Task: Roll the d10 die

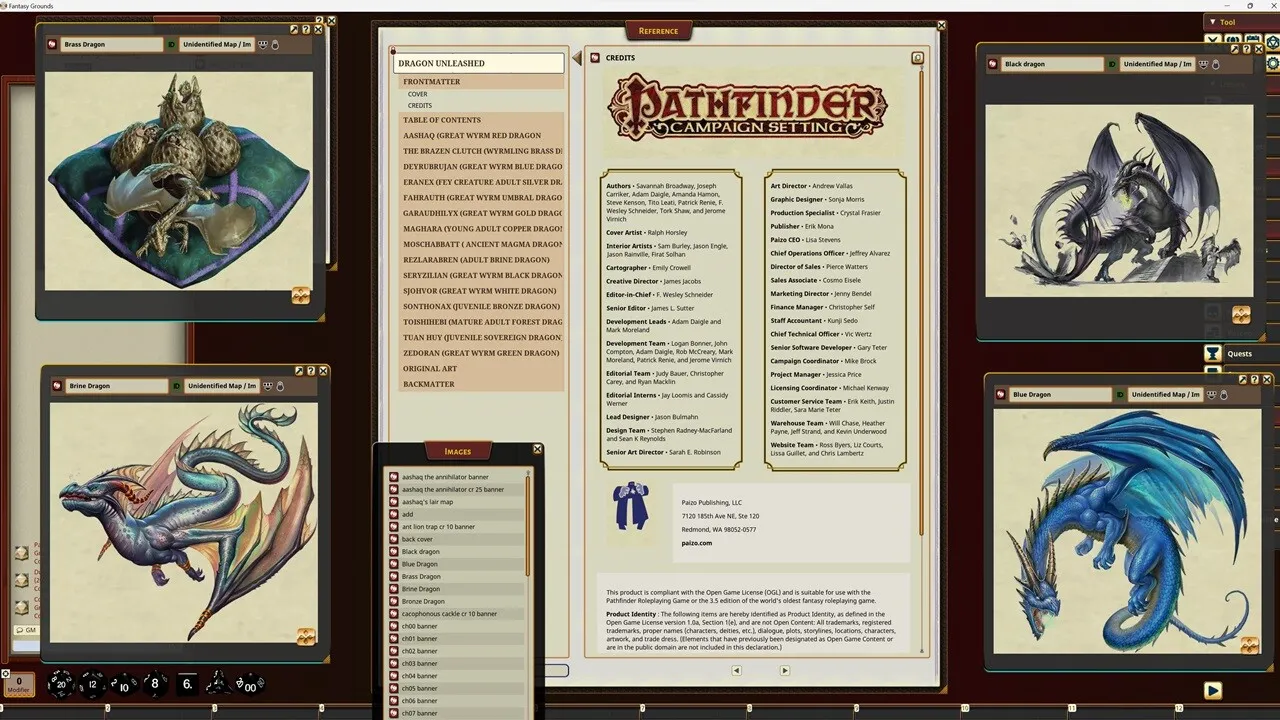Action: pos(124,685)
